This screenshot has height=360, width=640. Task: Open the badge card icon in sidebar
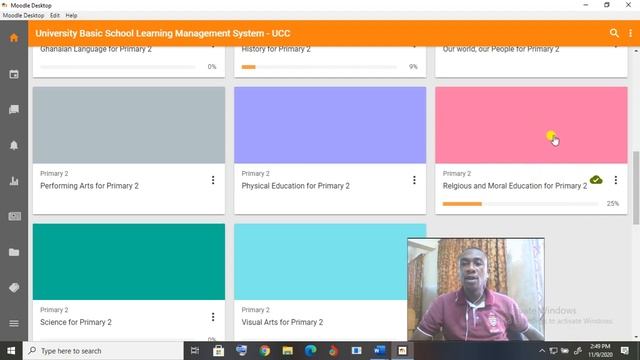coord(14,216)
